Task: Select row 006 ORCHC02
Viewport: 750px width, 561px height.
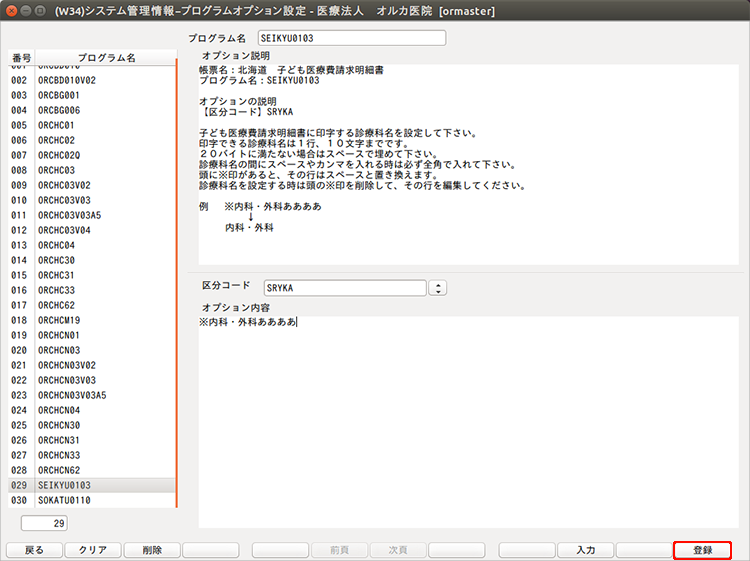Action: coord(92,140)
